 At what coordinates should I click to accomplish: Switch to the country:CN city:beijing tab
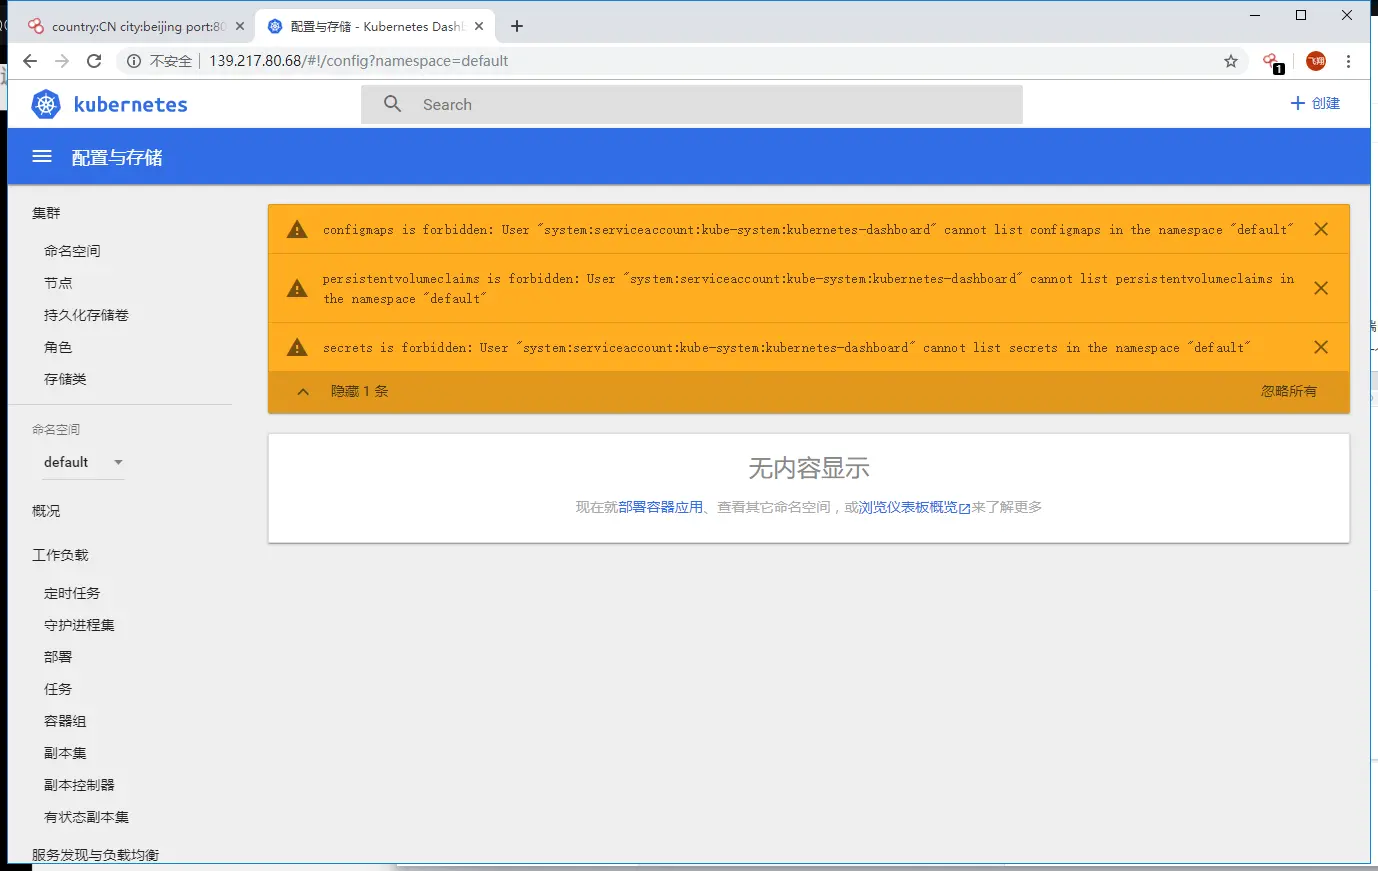(x=135, y=26)
